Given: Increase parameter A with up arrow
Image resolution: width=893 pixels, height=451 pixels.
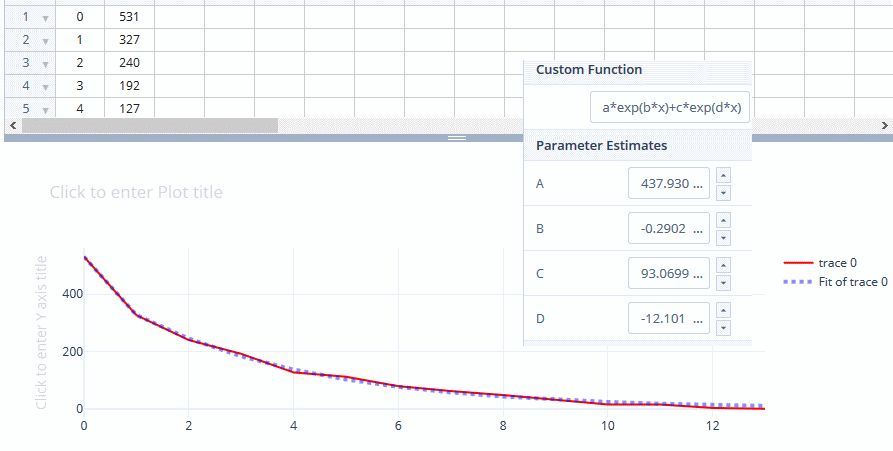Looking at the screenshot, I should (x=724, y=176).
